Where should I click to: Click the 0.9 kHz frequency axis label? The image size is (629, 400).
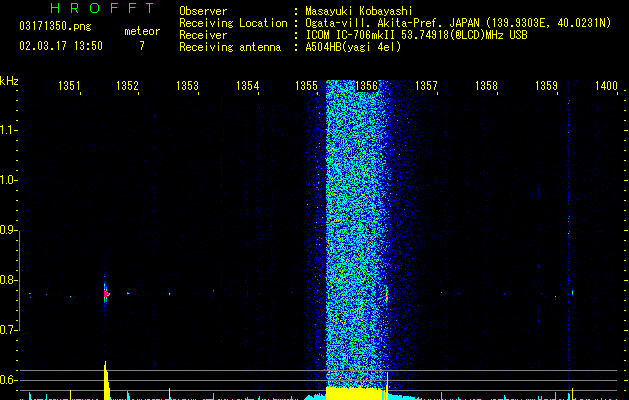(8, 230)
